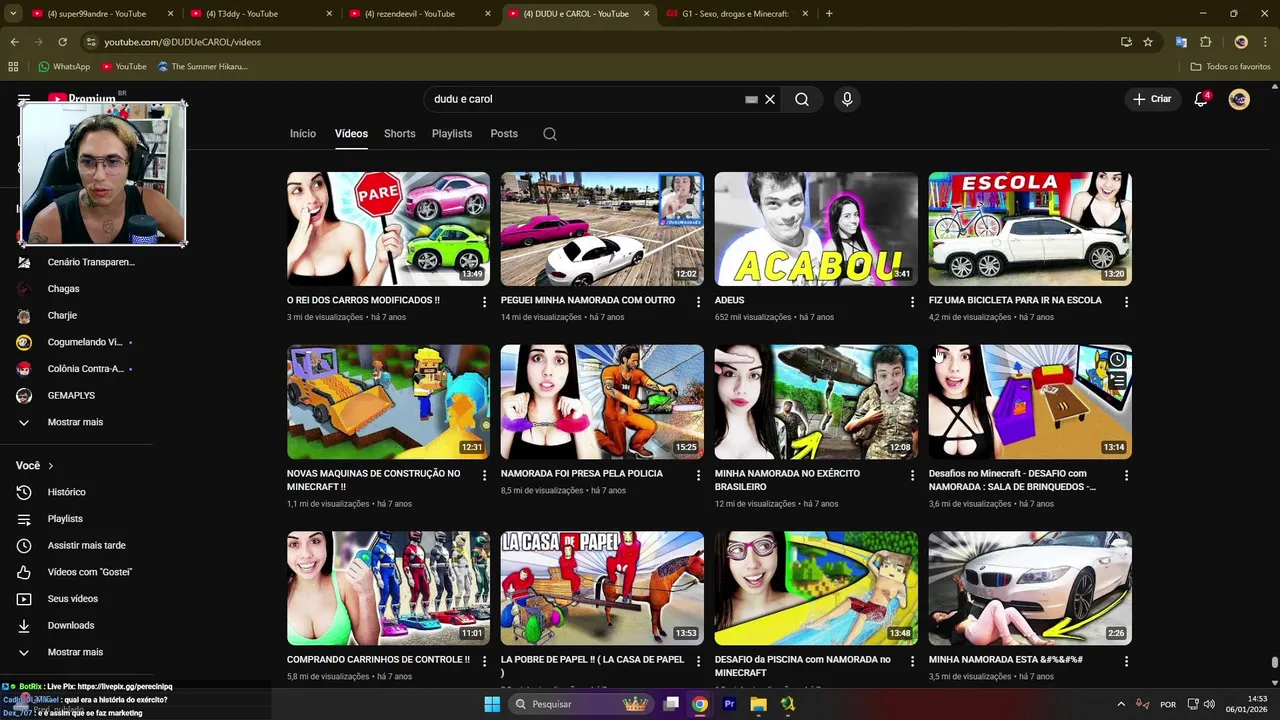Open Vídeos com "Gostei" in the sidebar

coord(89,572)
